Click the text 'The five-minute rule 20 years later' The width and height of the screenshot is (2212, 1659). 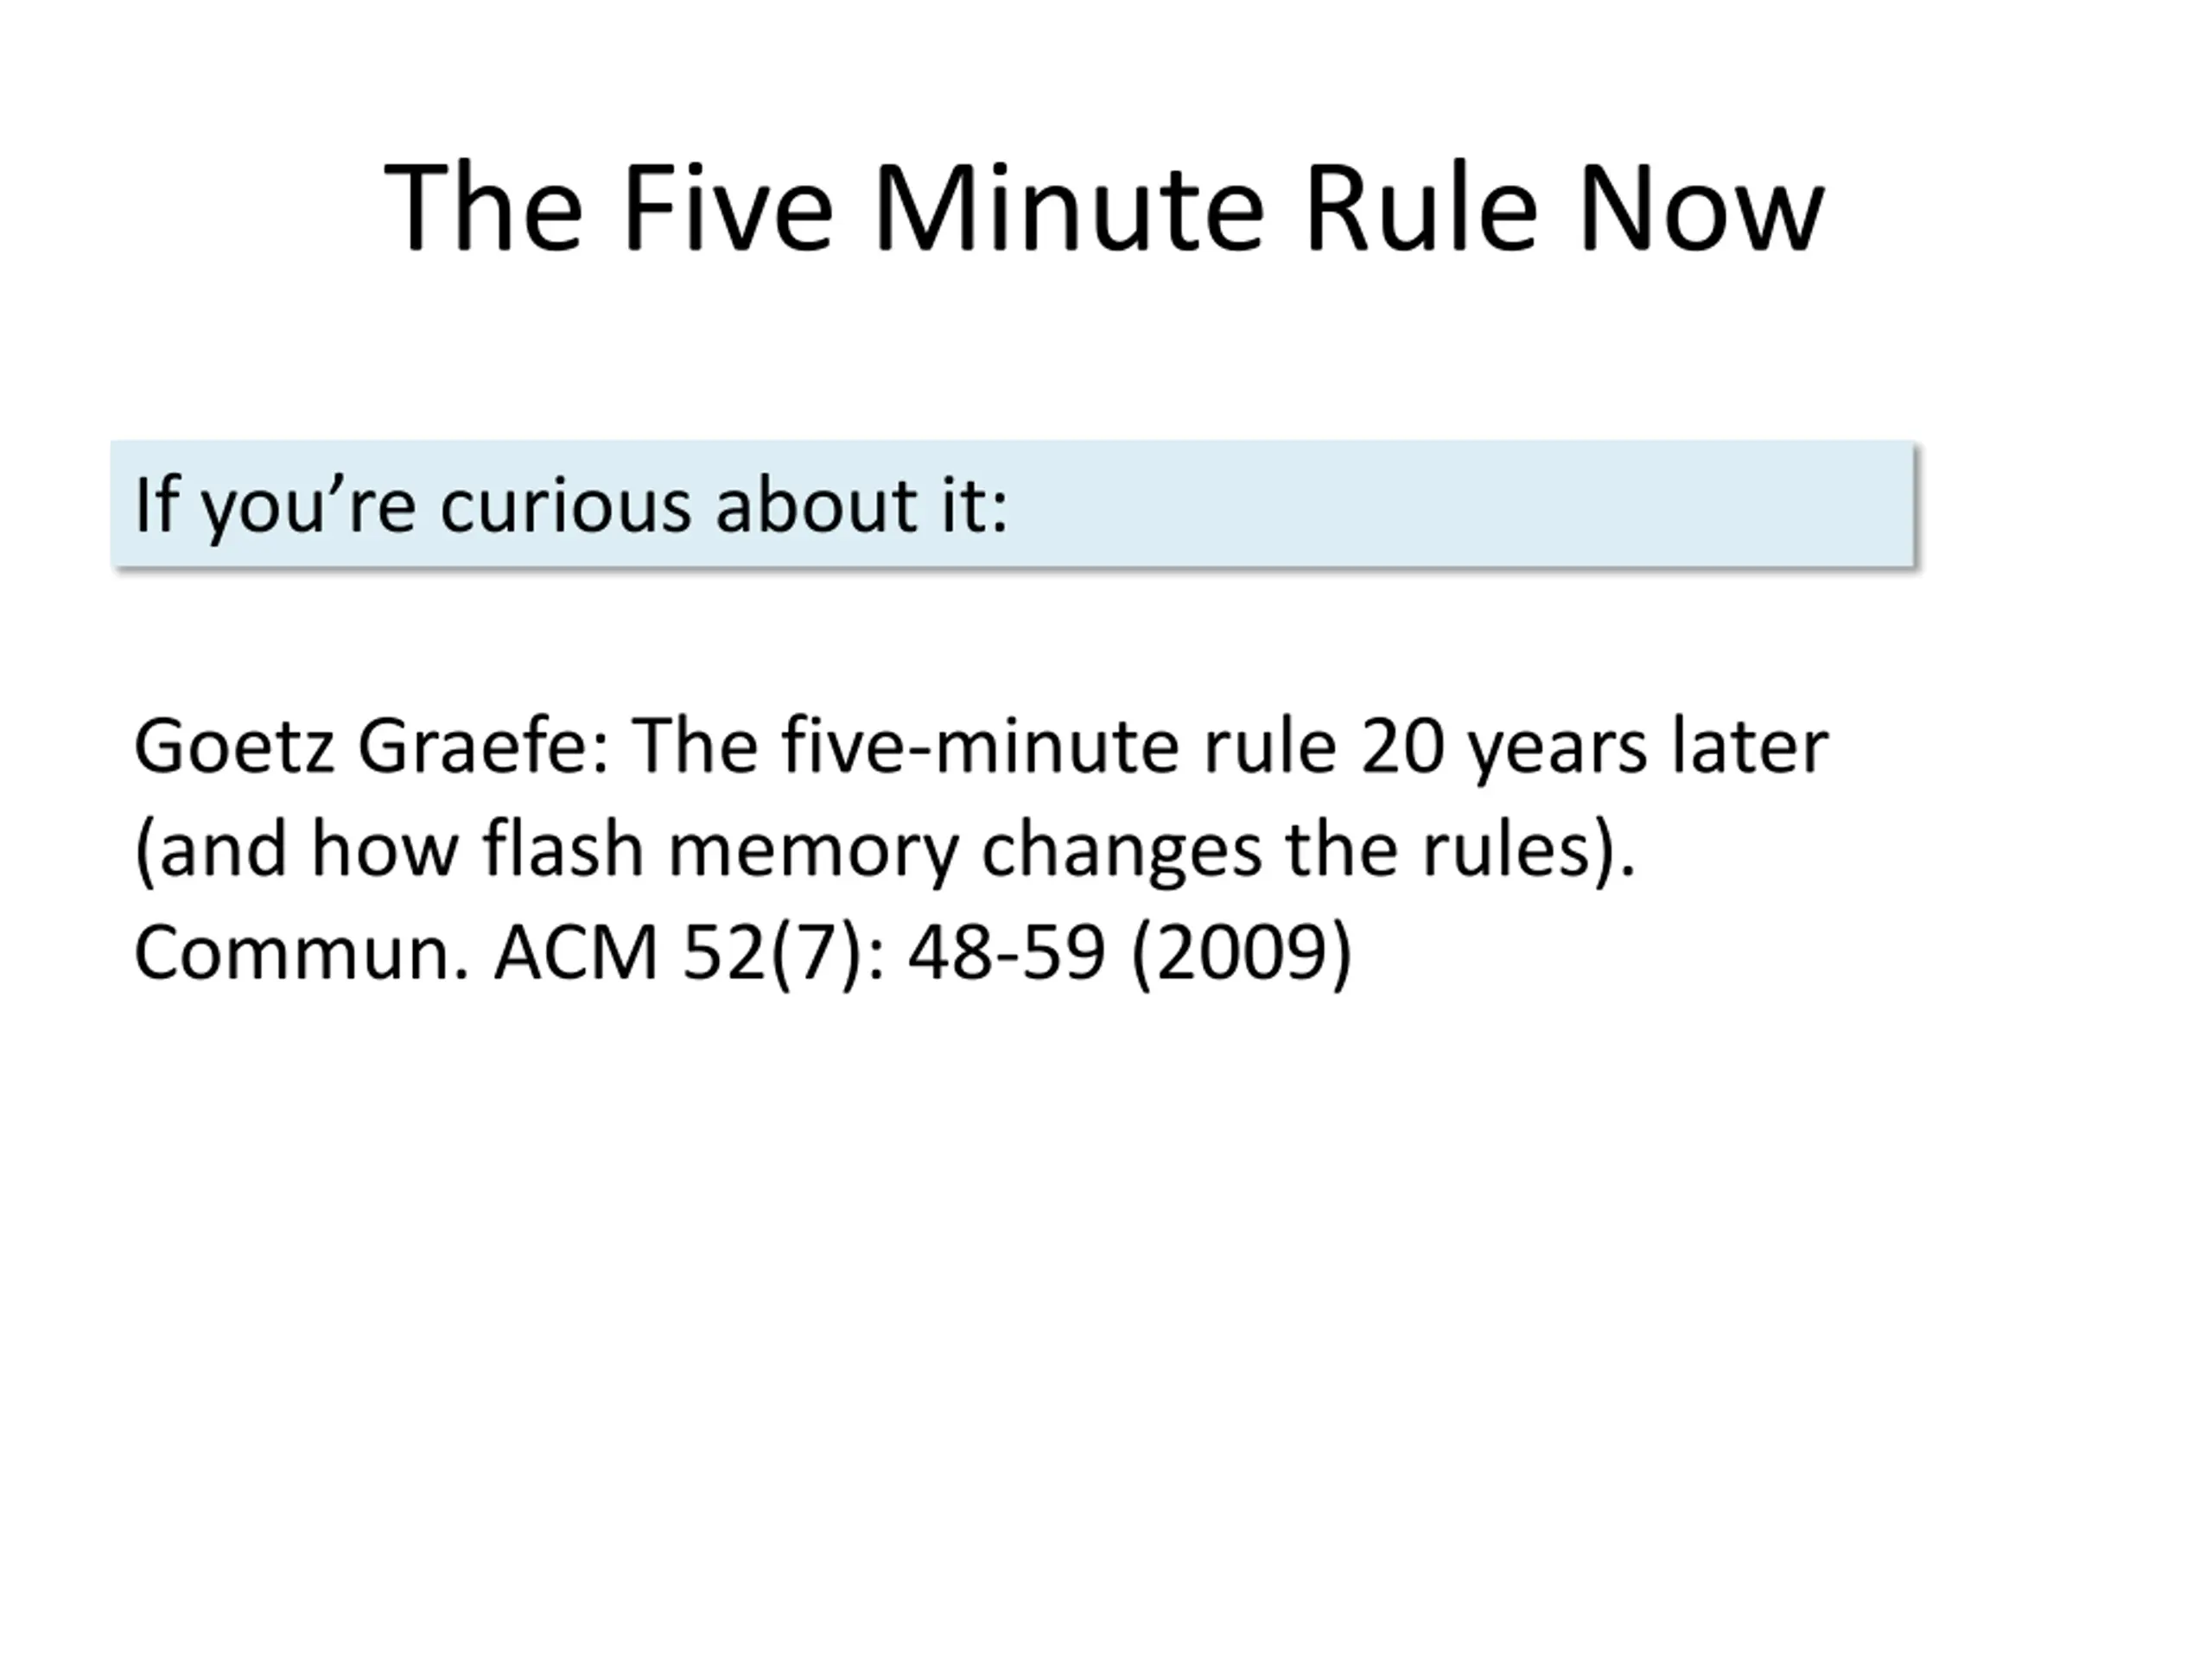[x=1230, y=747]
